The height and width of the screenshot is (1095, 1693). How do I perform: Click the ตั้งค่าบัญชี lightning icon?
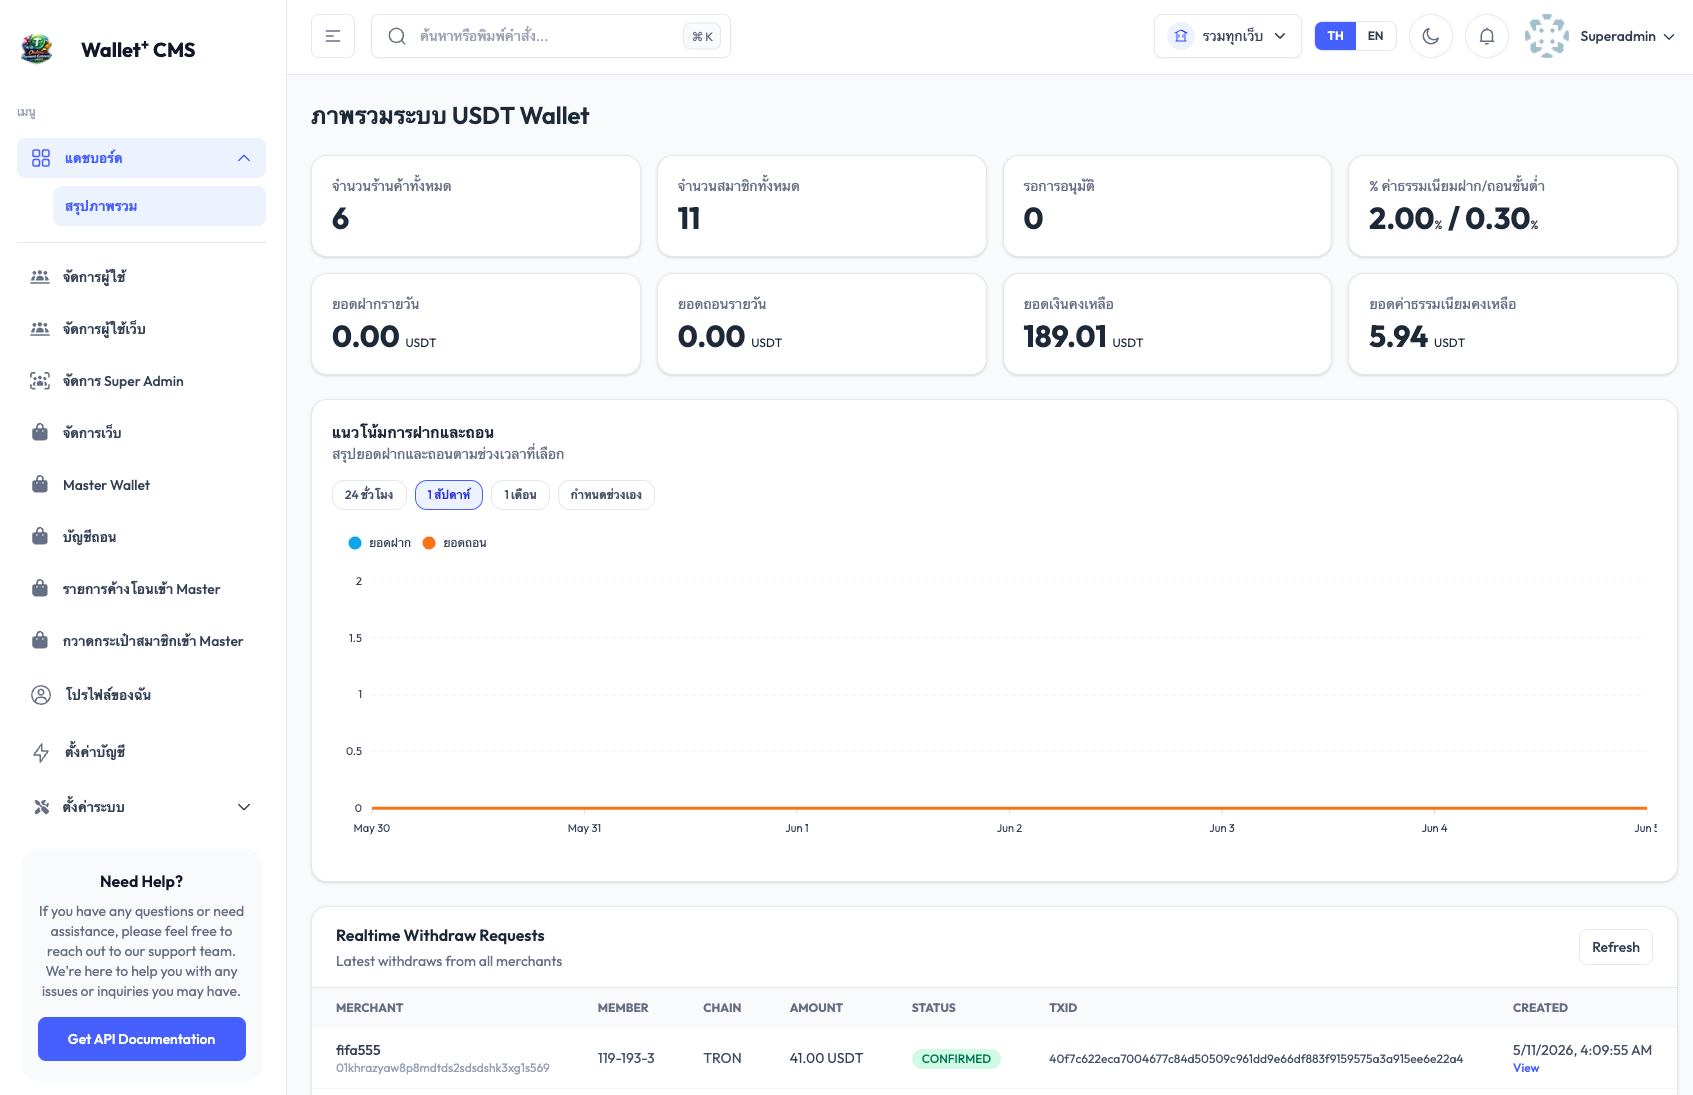pos(41,752)
